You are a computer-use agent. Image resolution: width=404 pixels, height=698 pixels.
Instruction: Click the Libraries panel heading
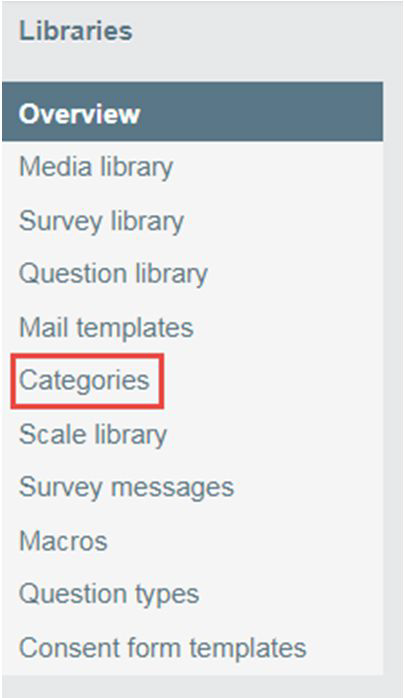click(x=76, y=32)
